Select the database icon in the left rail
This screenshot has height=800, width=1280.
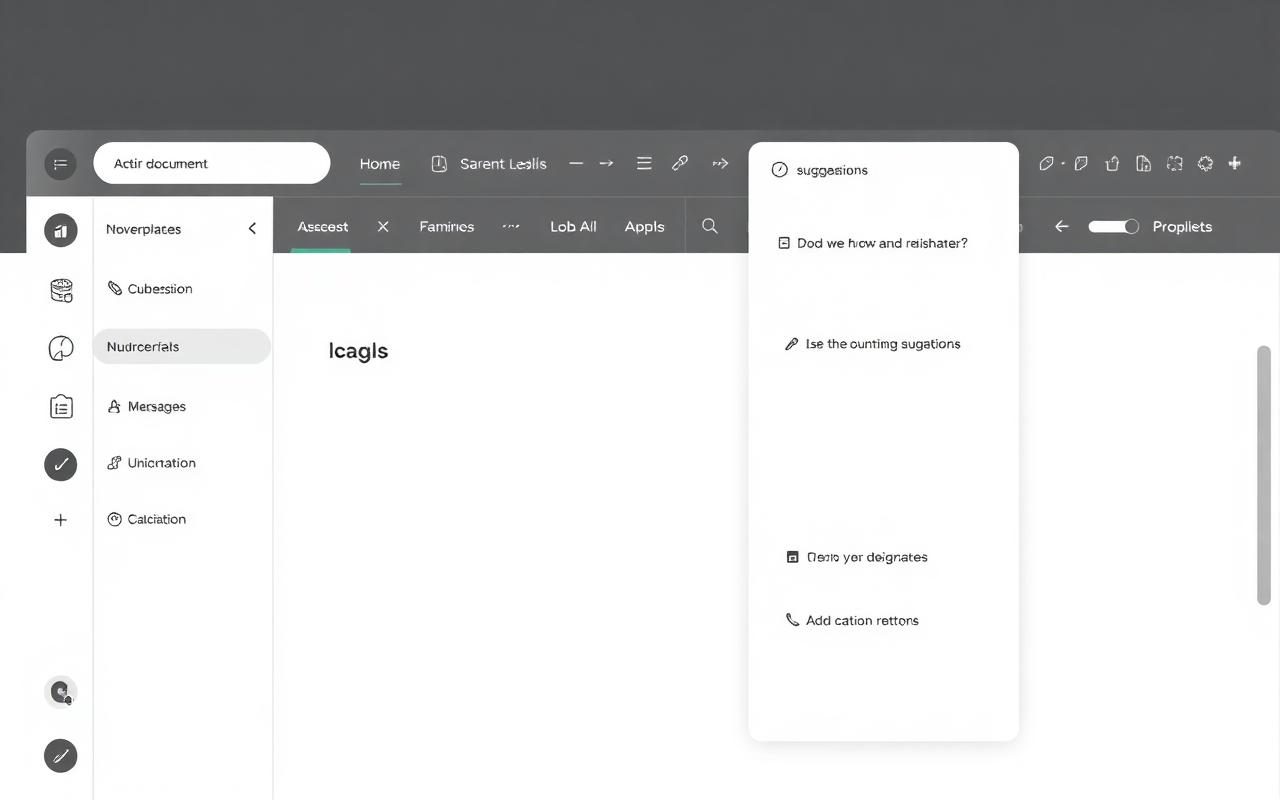[60, 290]
